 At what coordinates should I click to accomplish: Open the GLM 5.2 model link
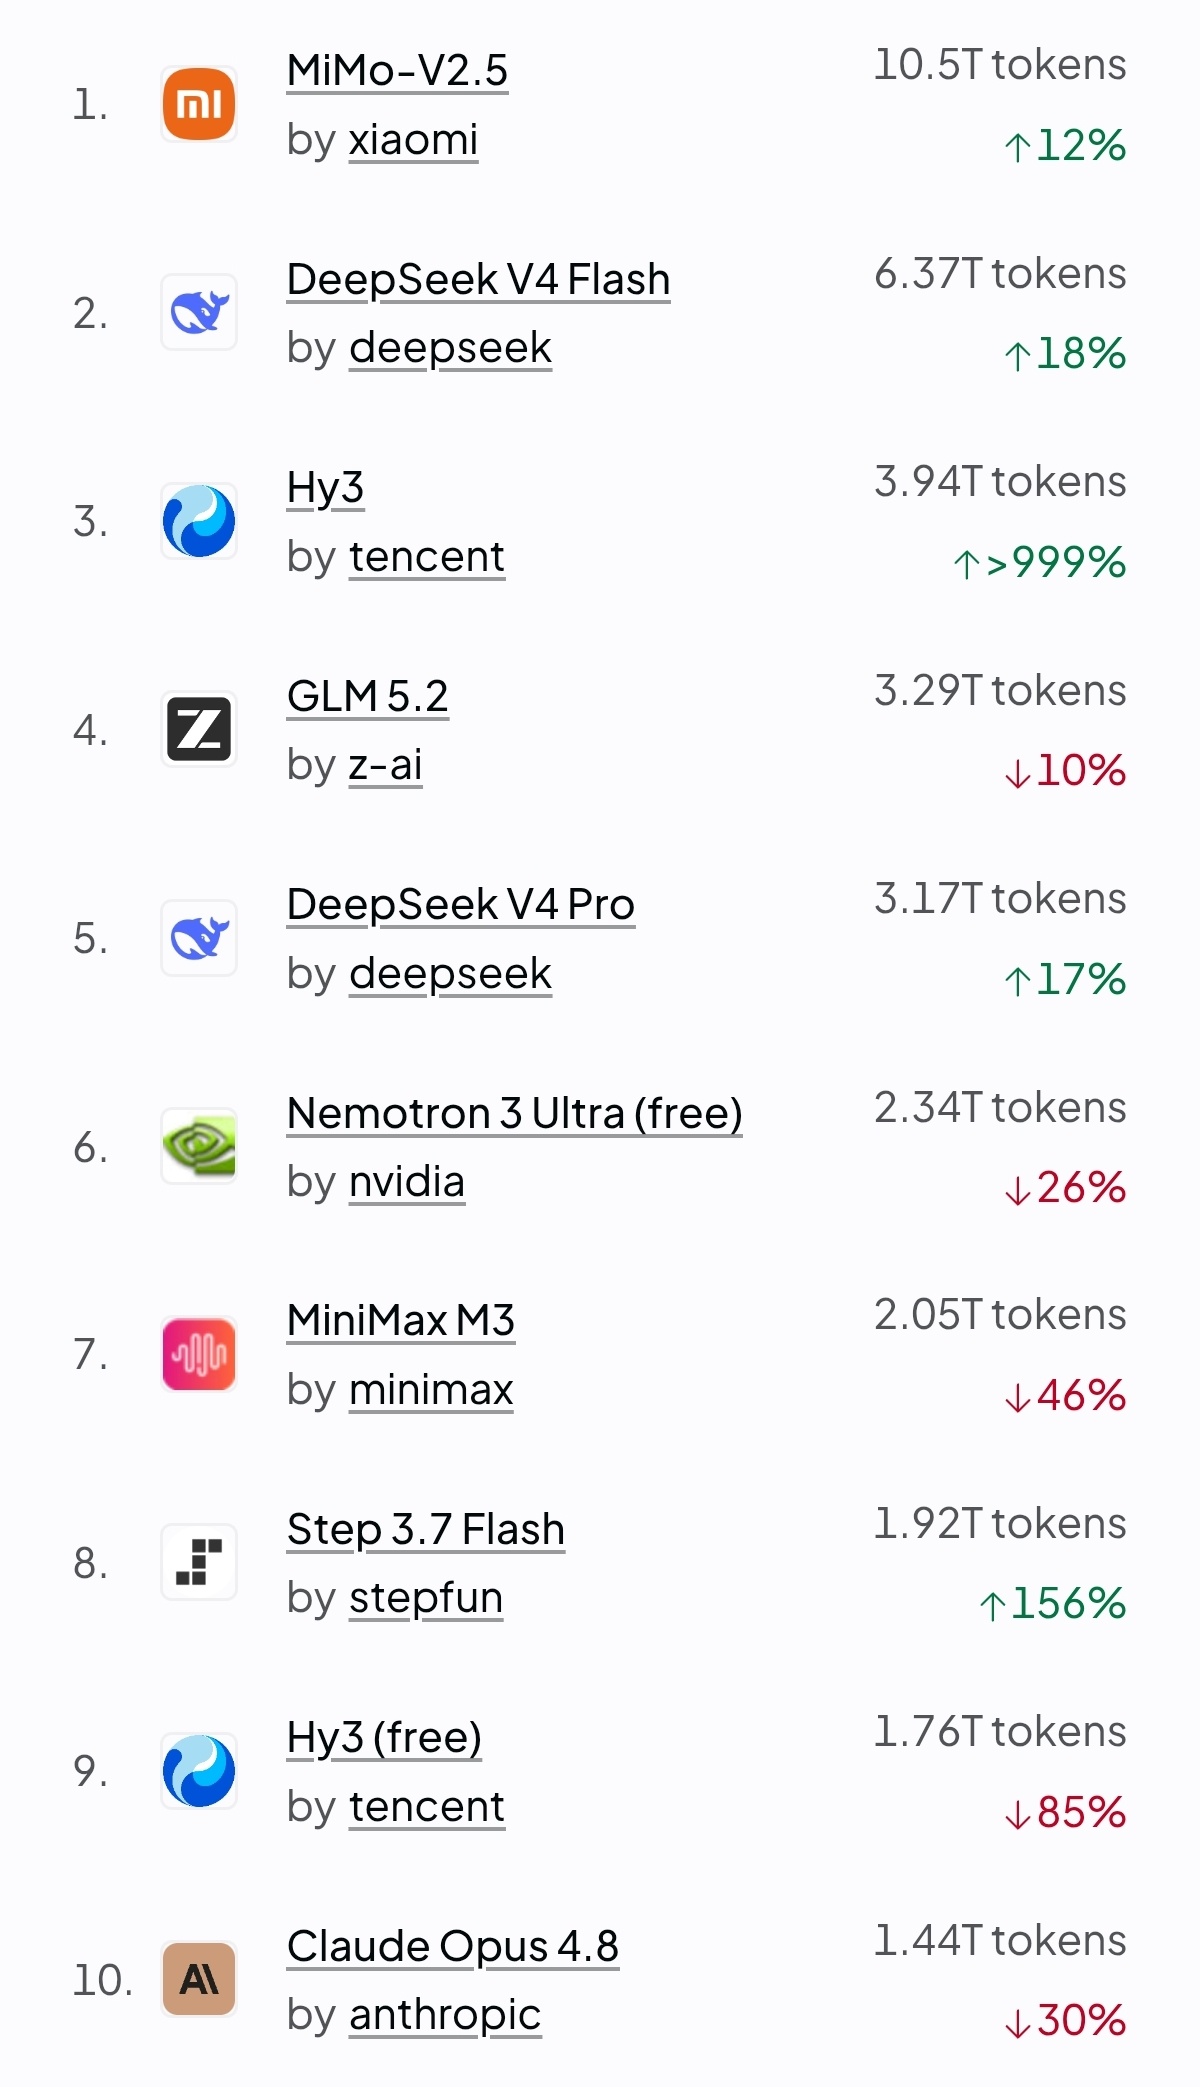click(x=367, y=696)
